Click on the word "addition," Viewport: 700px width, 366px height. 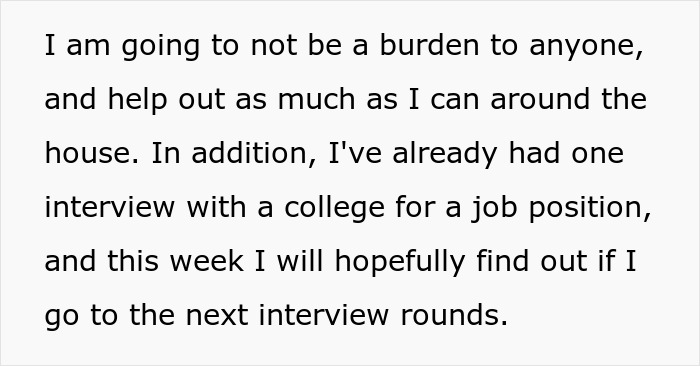(254, 153)
